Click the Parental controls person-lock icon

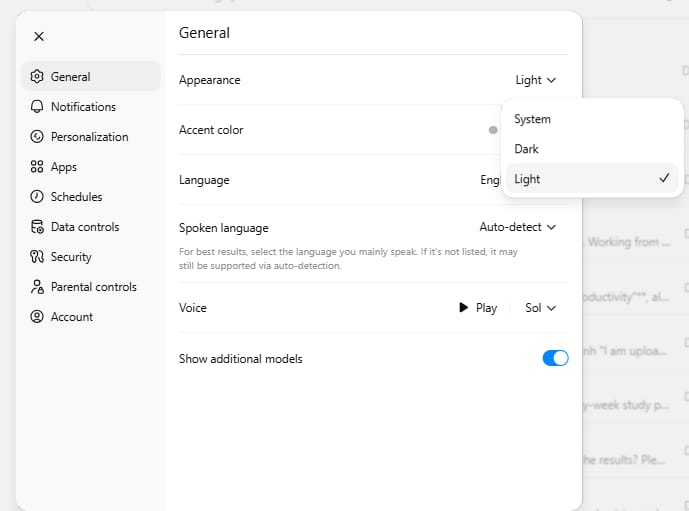37,287
